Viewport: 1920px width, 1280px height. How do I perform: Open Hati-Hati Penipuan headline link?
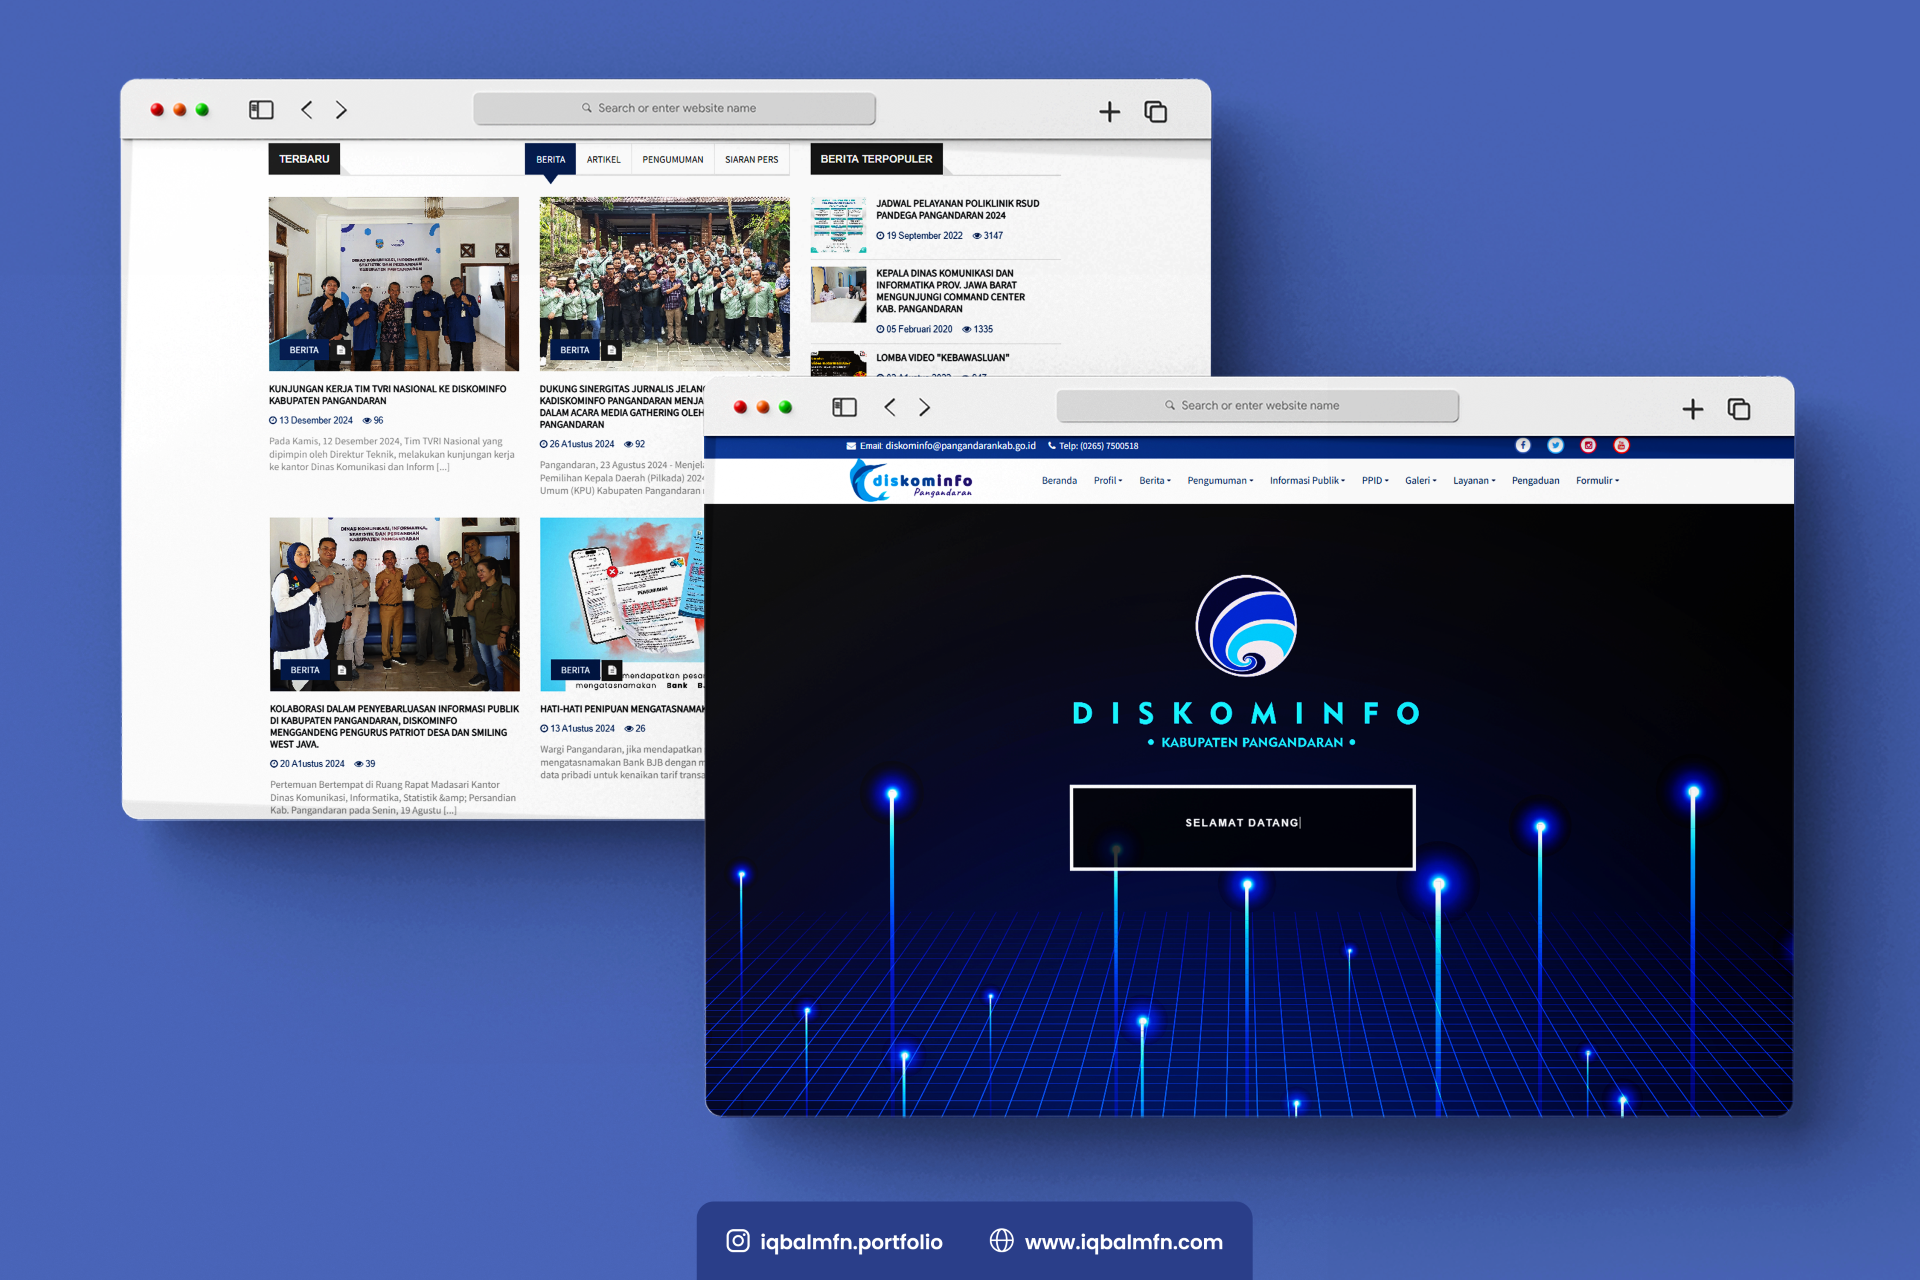coord(622,709)
